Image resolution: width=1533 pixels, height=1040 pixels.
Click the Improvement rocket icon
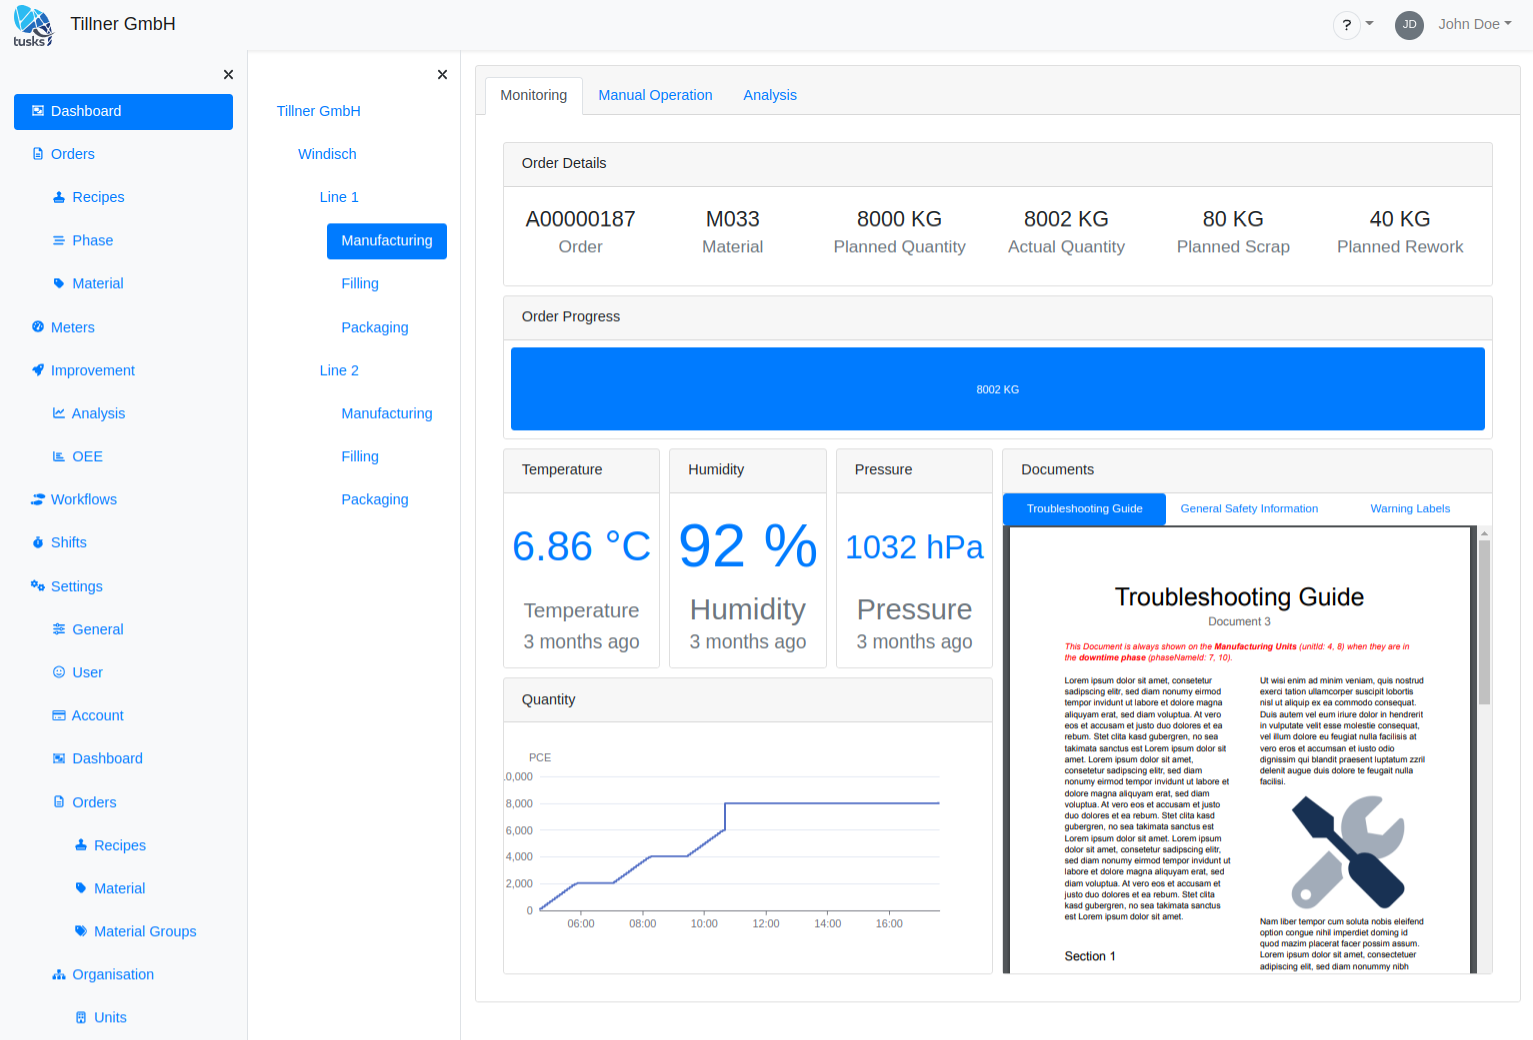(x=38, y=370)
